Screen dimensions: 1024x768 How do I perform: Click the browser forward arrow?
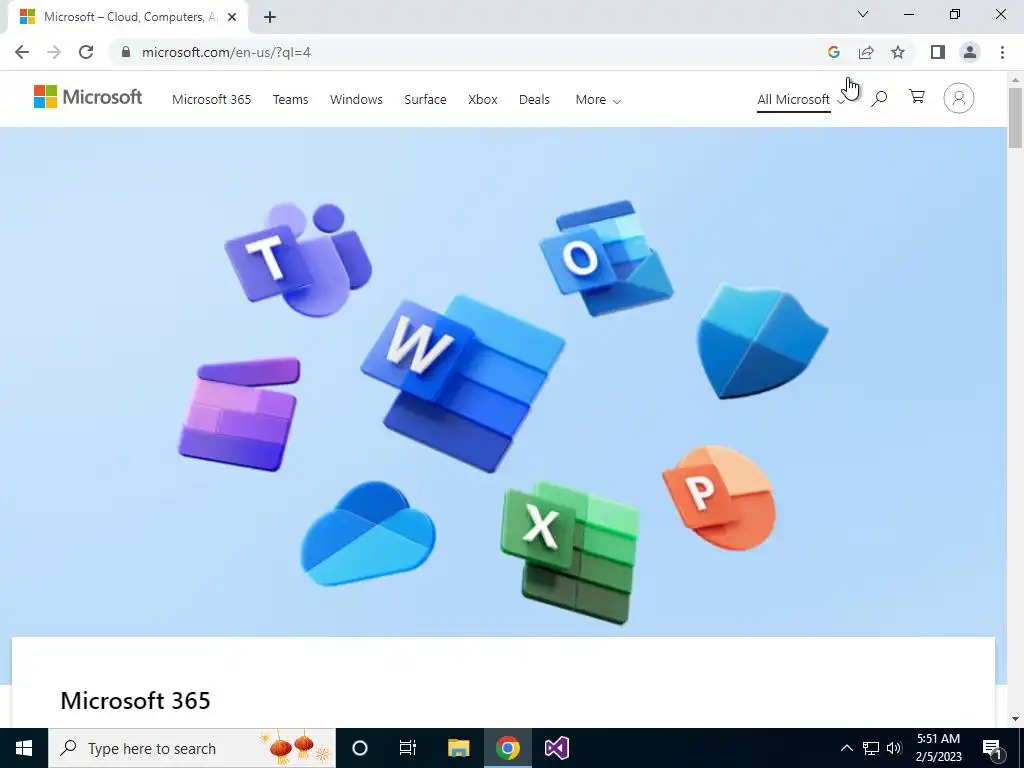(54, 52)
